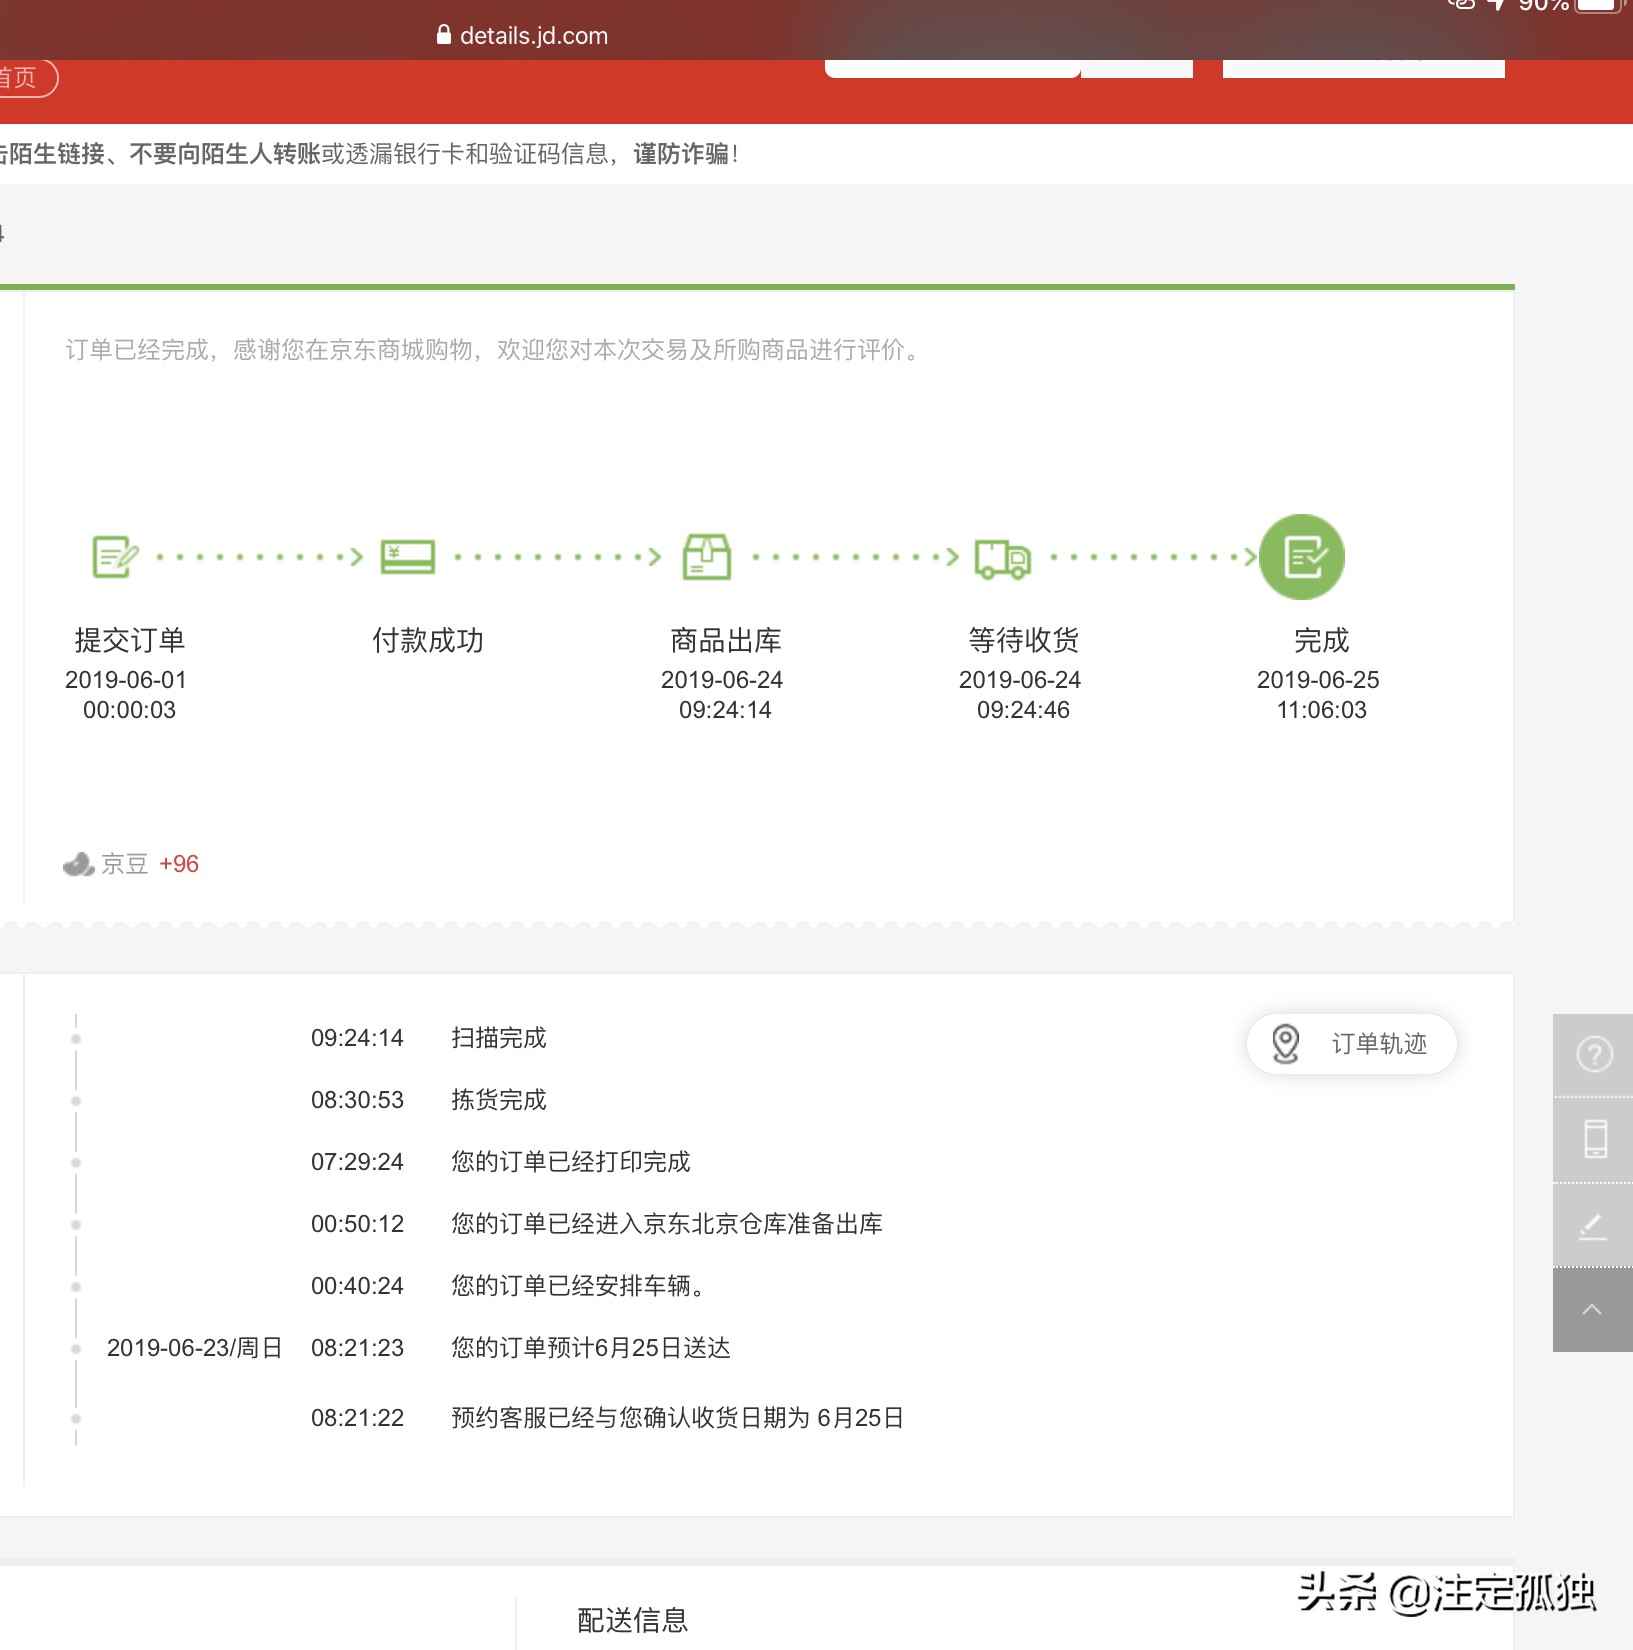
Task: Select the 付款成功 payment card icon
Action: point(408,557)
